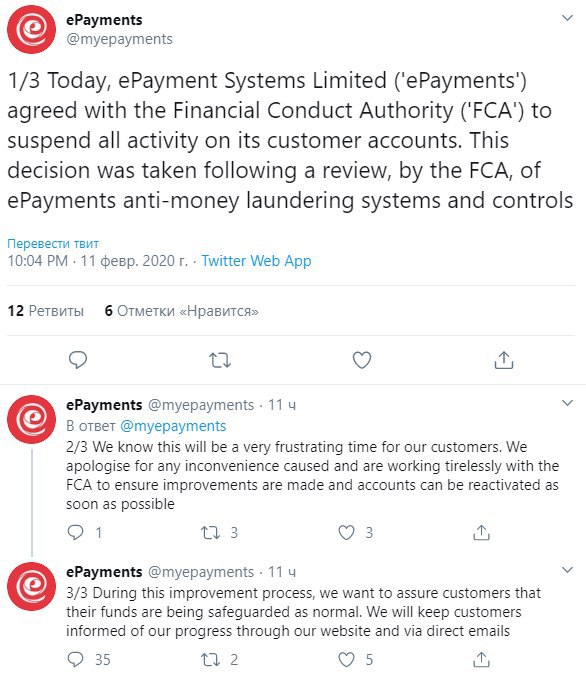
Task: Like the 2/3 tweet with 3 likes
Action: pos(346,533)
